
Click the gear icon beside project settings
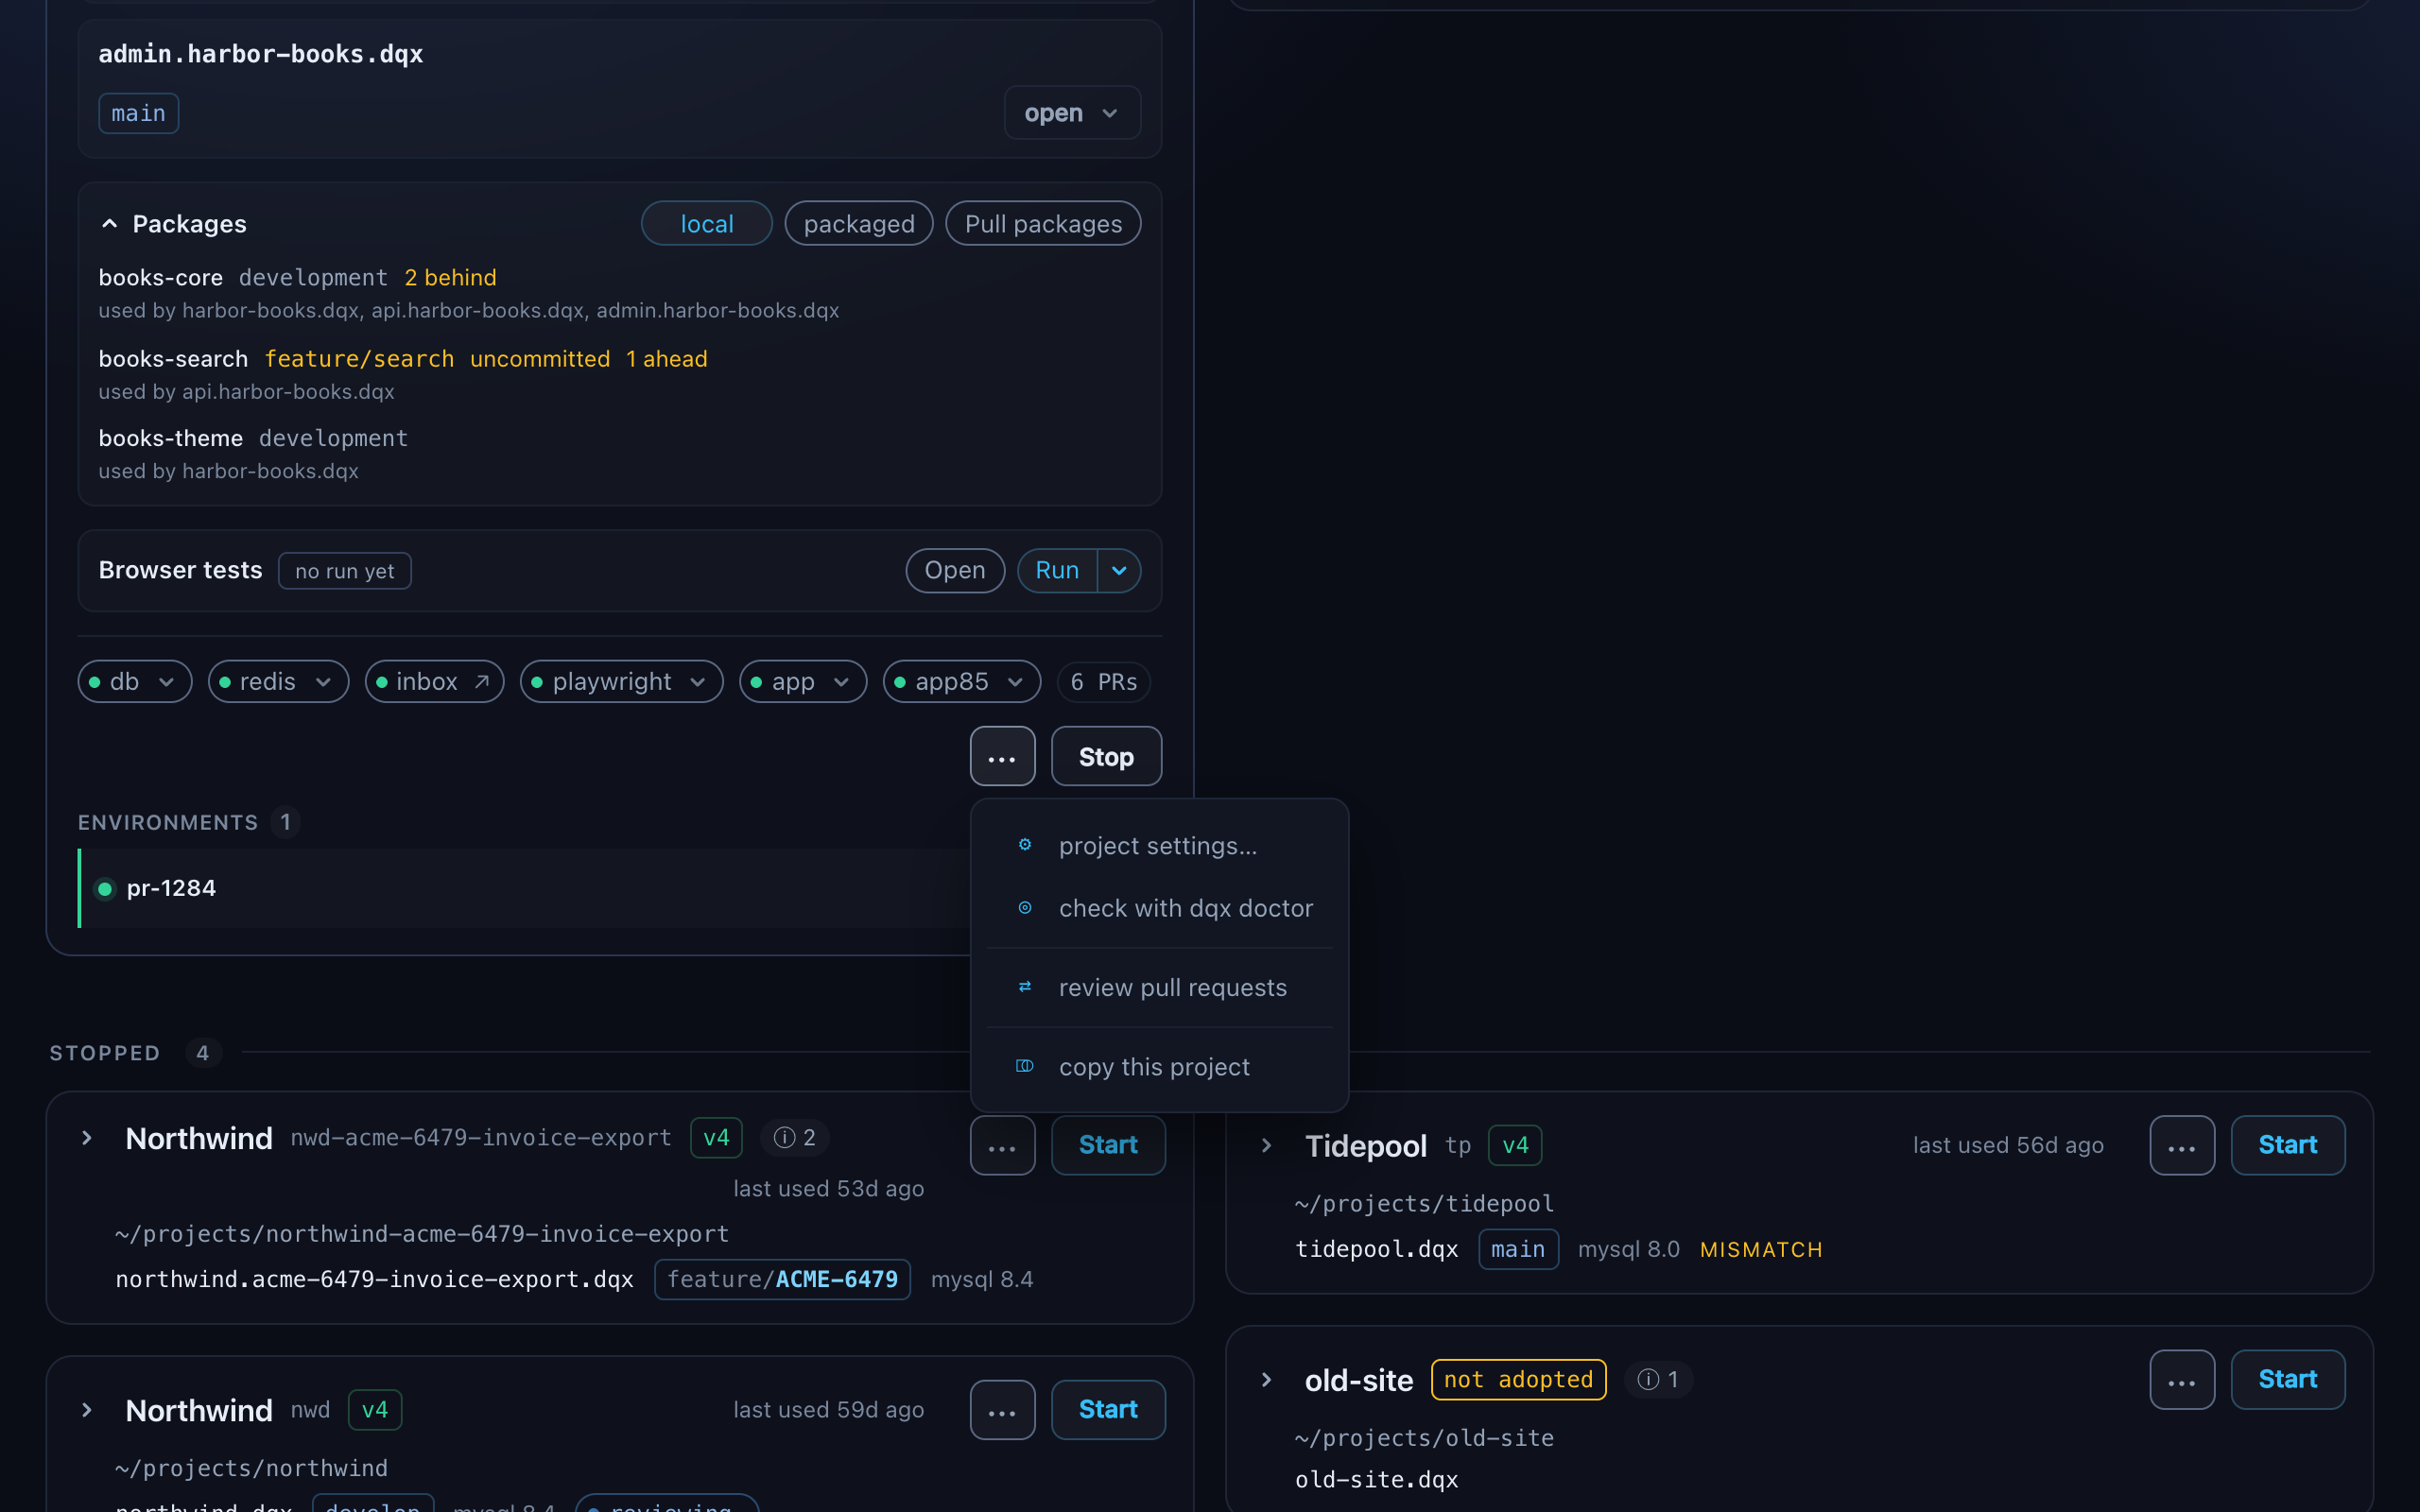tap(1025, 845)
